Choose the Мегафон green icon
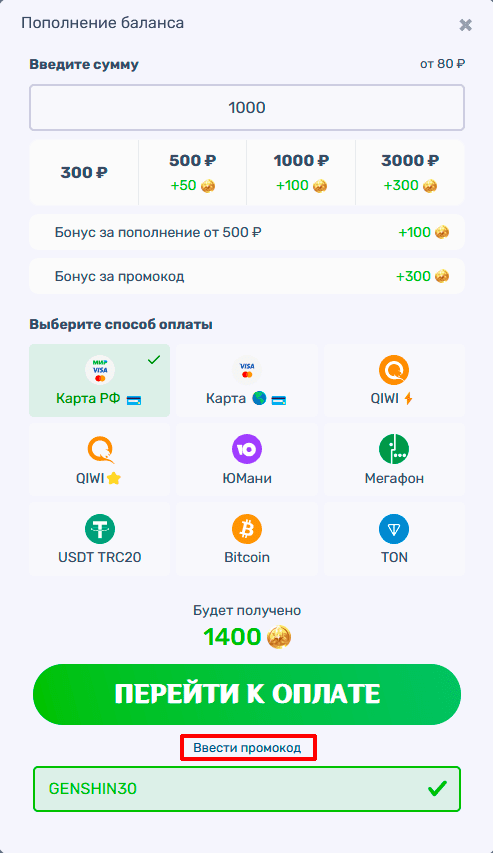 (393, 449)
